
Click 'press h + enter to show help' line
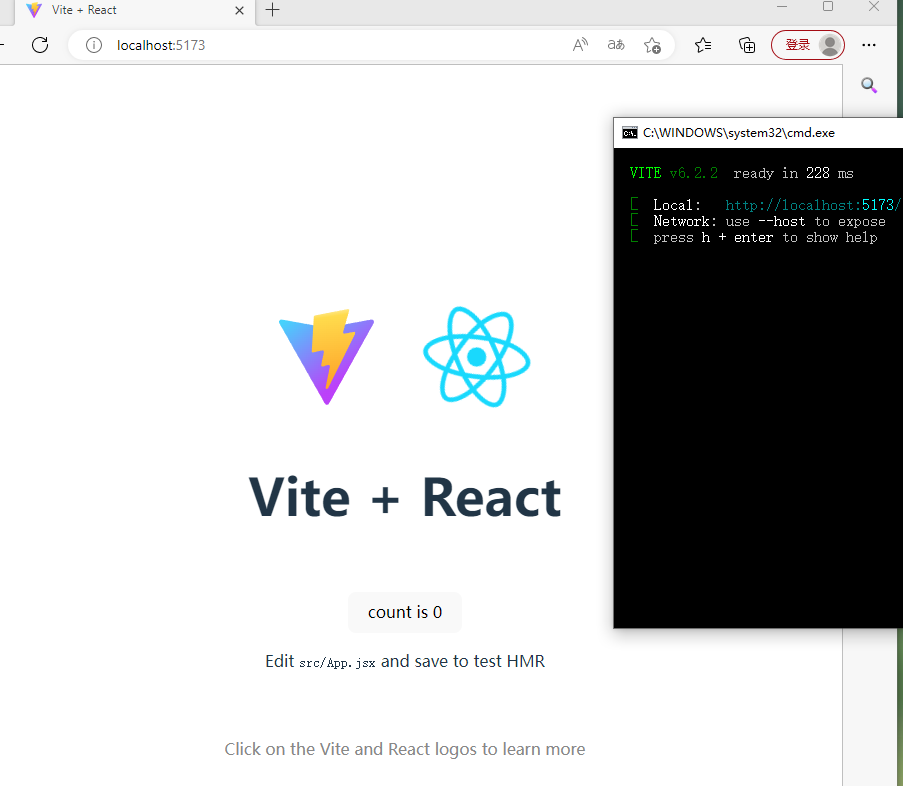[x=765, y=238]
